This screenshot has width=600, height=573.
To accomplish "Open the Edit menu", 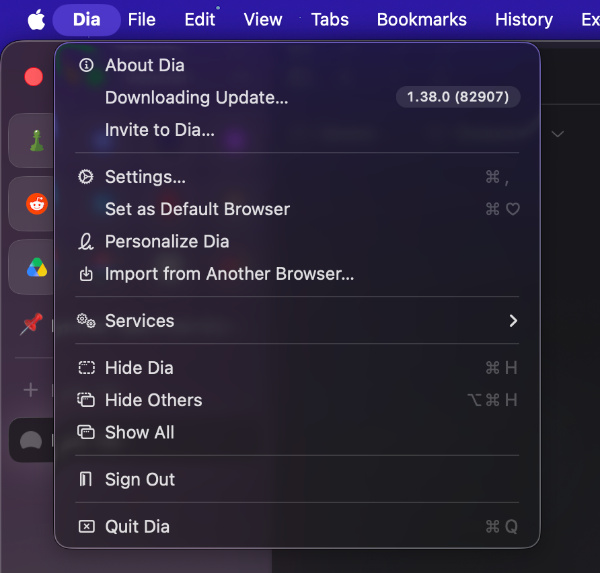I will coord(200,20).
